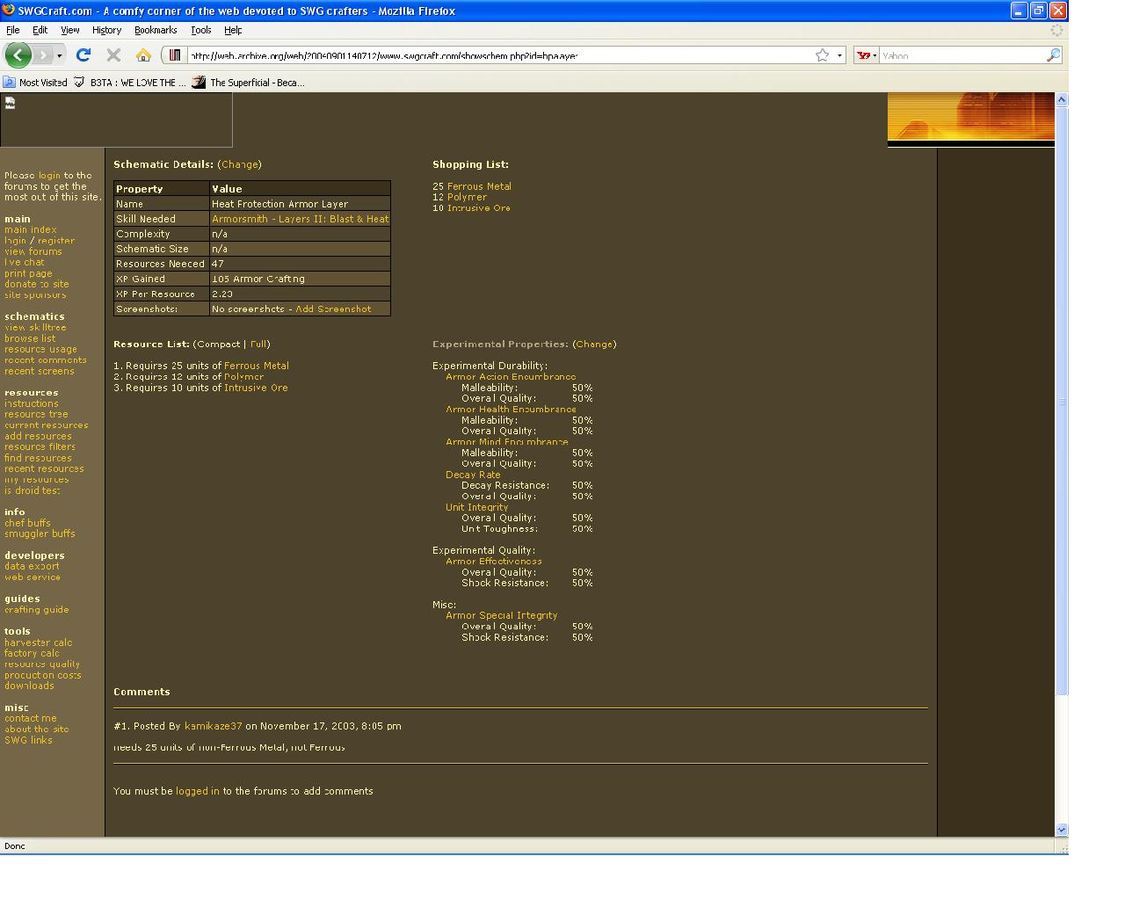Go to Home via house icon

[143, 55]
